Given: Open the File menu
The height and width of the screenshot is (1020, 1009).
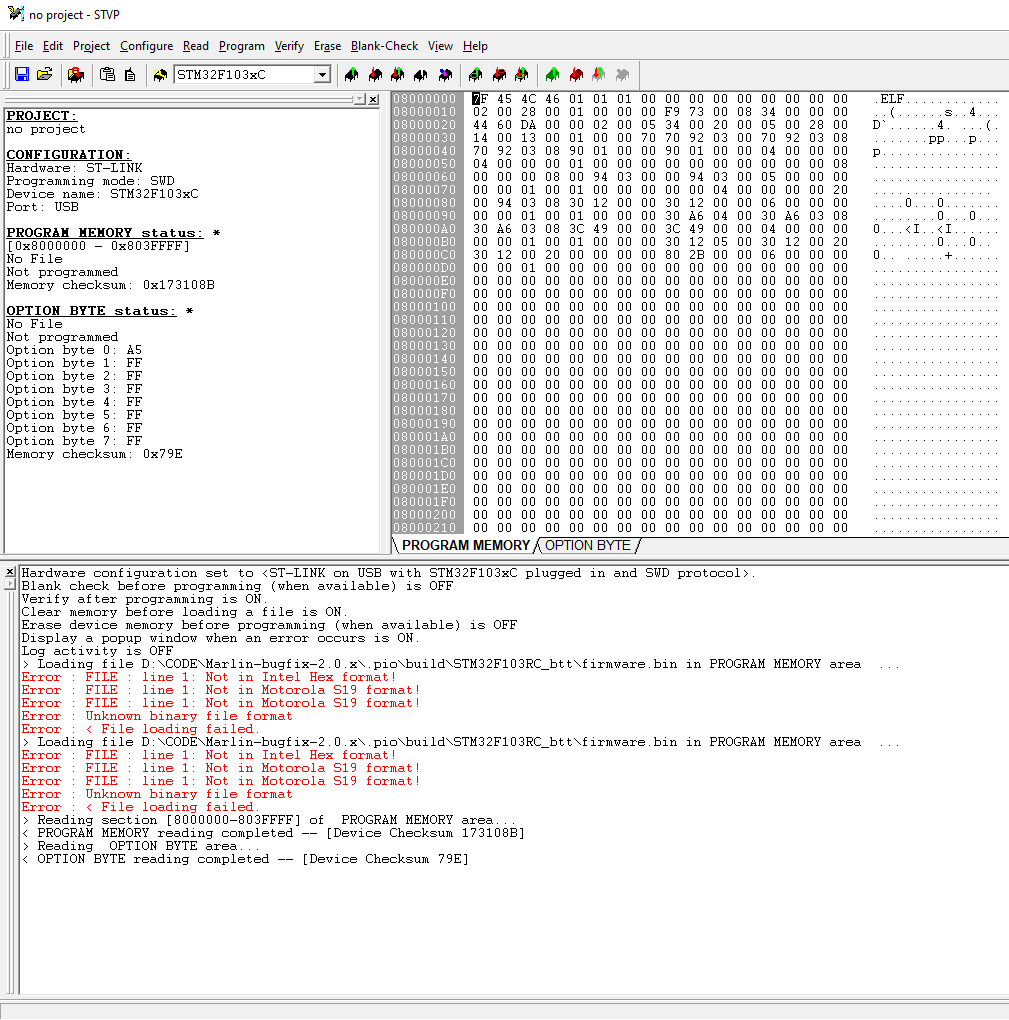Looking at the screenshot, I should [x=24, y=46].
